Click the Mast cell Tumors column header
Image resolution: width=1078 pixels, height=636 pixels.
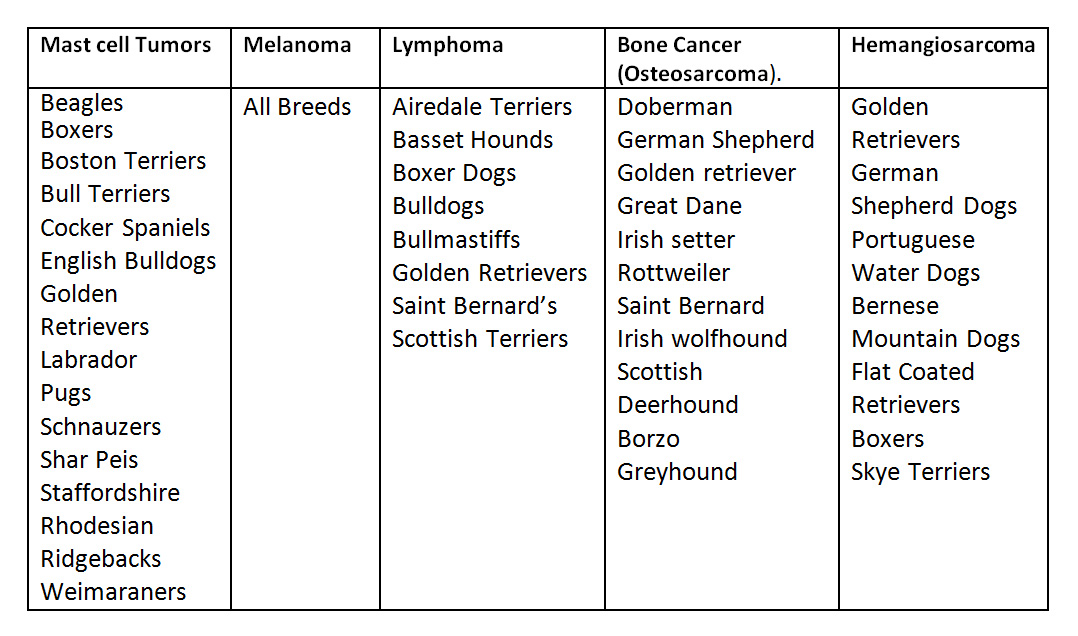tap(126, 45)
